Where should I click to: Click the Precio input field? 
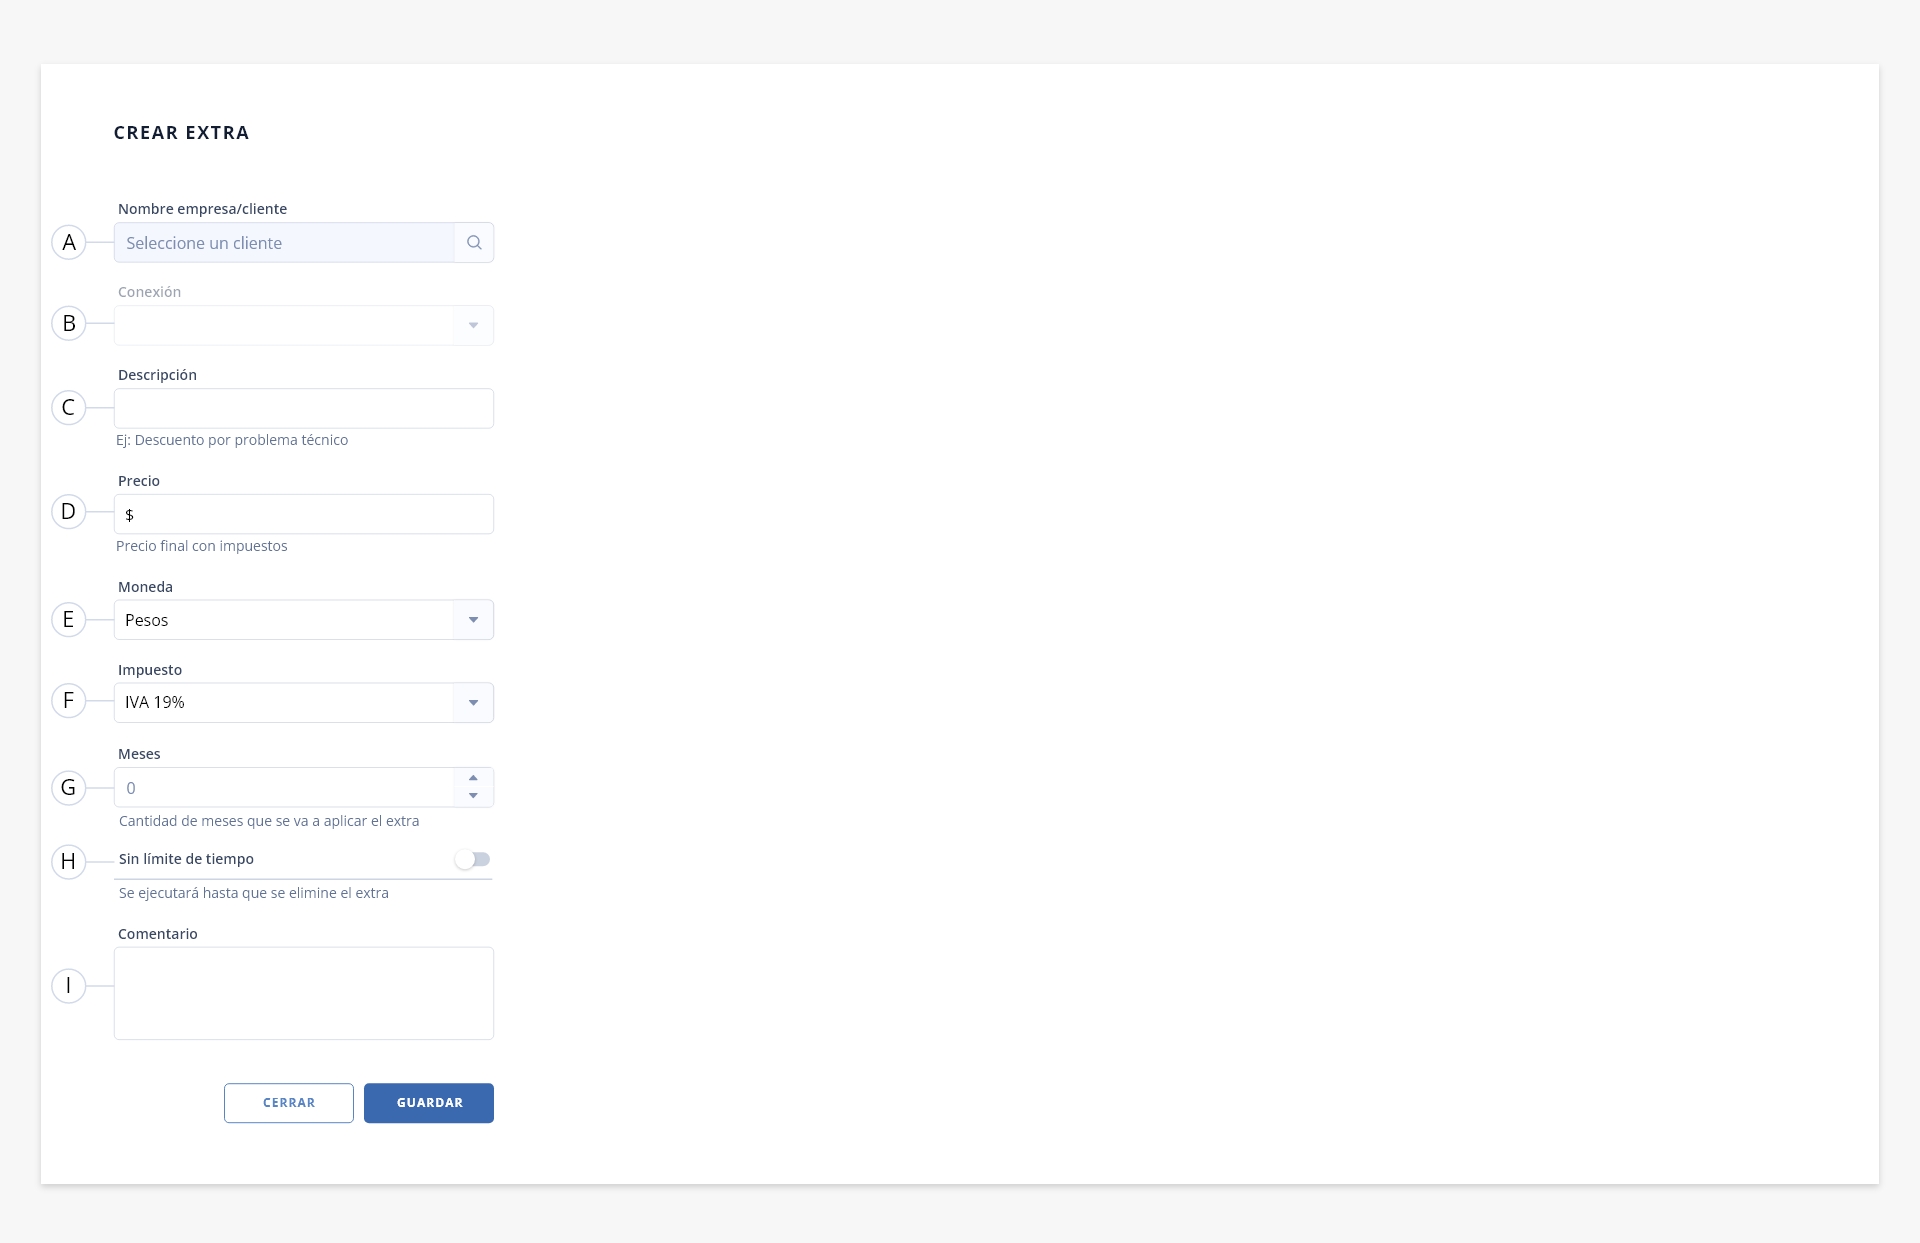pos(304,514)
